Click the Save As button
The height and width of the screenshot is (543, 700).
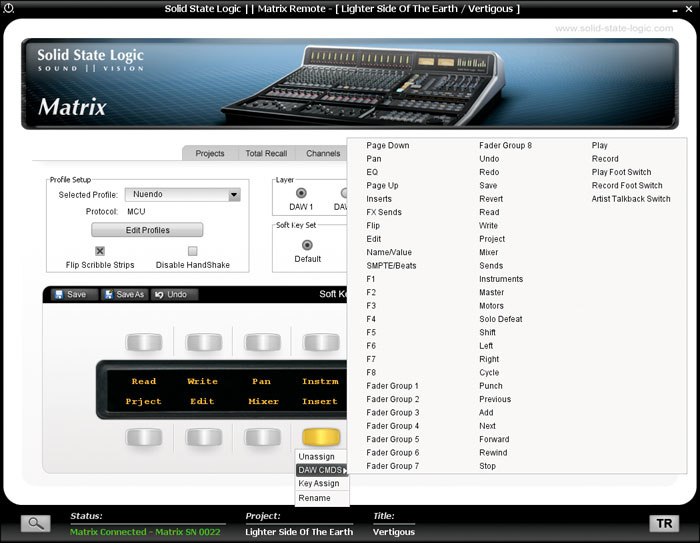point(124,295)
